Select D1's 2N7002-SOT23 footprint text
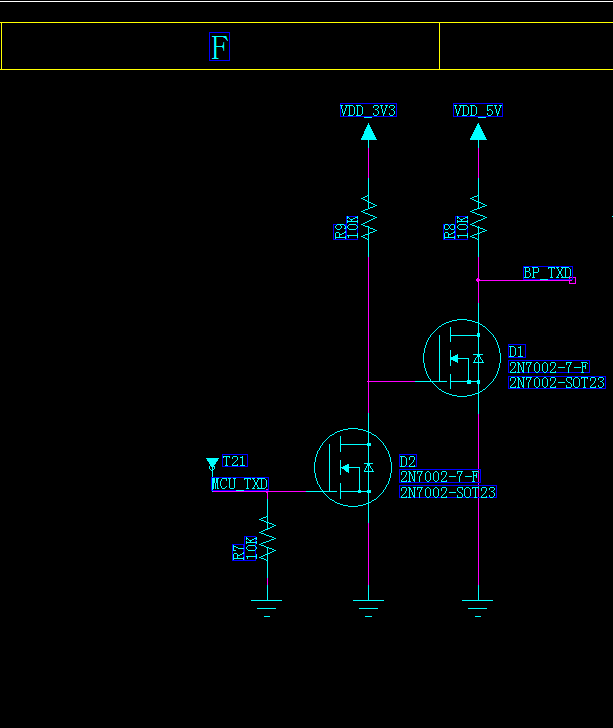Viewport: 613px width, 728px height. click(x=557, y=383)
